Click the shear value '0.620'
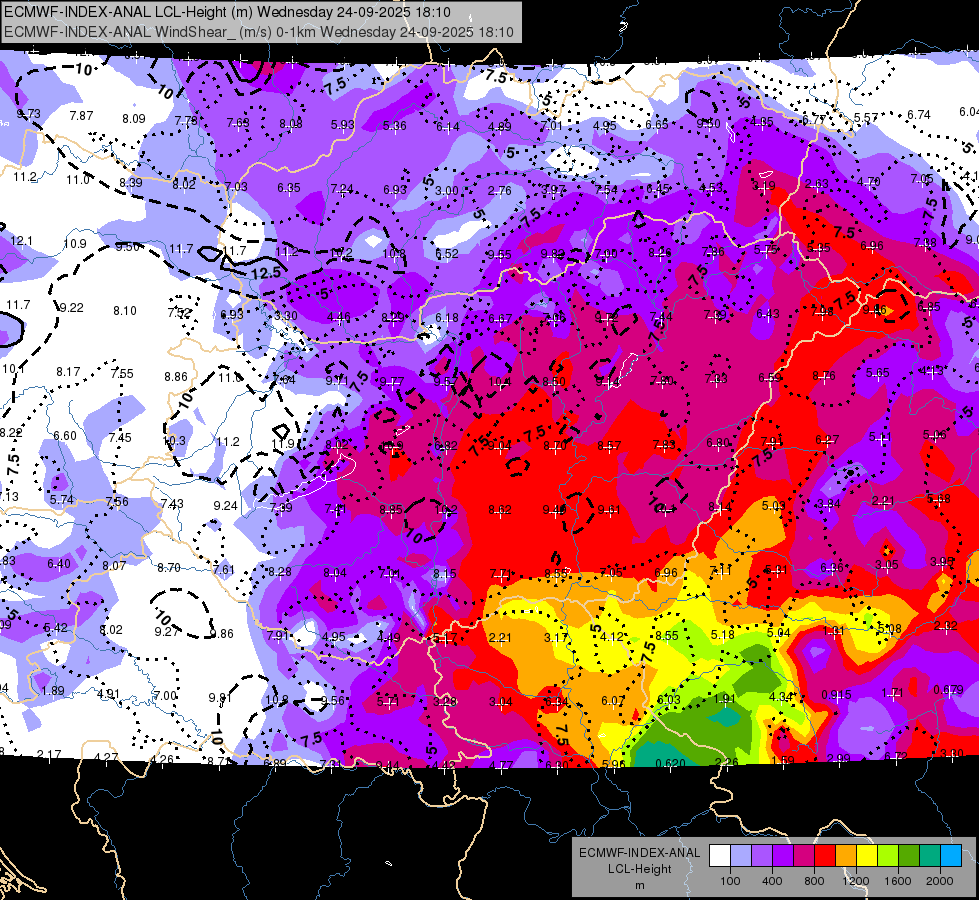Image resolution: width=979 pixels, height=900 pixels. tap(671, 763)
